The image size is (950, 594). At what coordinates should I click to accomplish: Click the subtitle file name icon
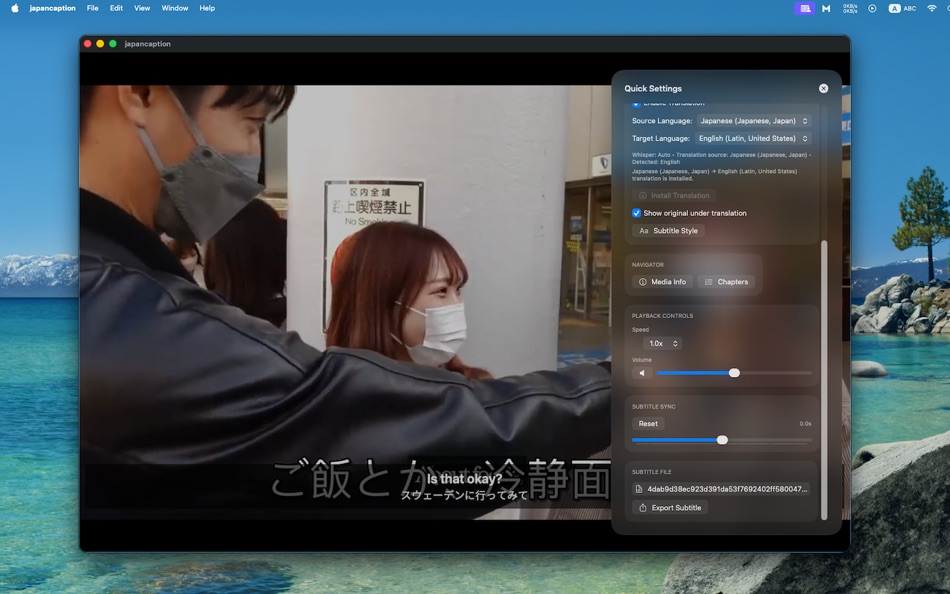[637, 489]
